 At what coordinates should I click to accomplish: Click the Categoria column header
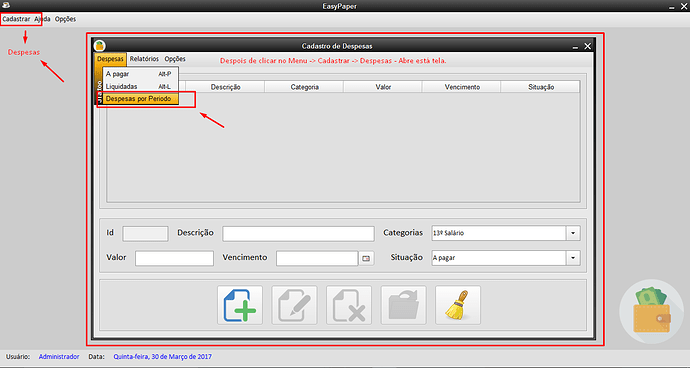point(305,87)
